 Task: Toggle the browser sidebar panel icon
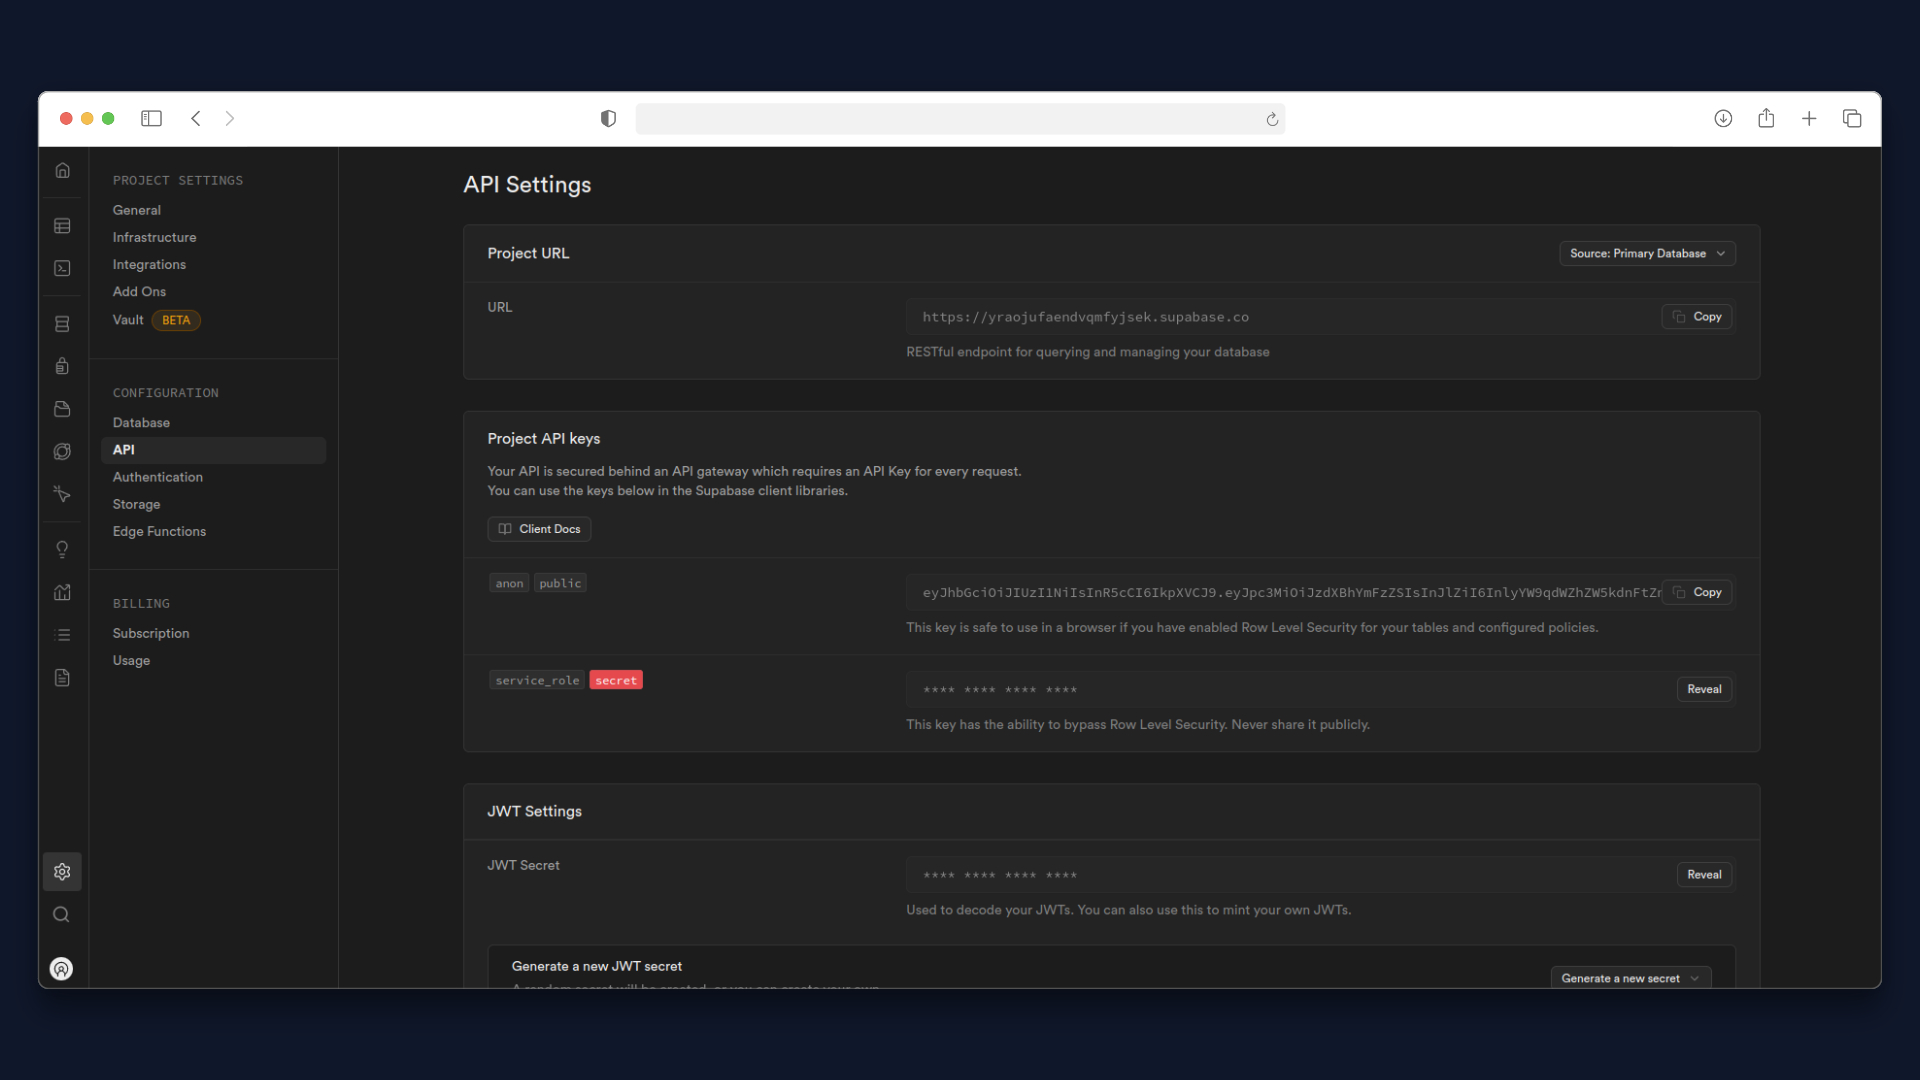pos(151,119)
